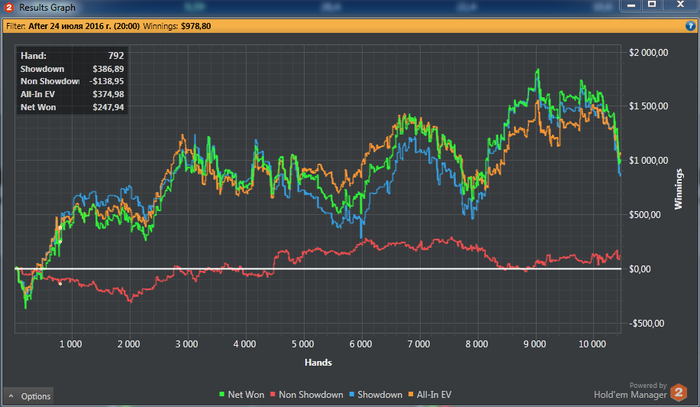Click the Results Graph window title
700x407 pixels.
coord(46,7)
